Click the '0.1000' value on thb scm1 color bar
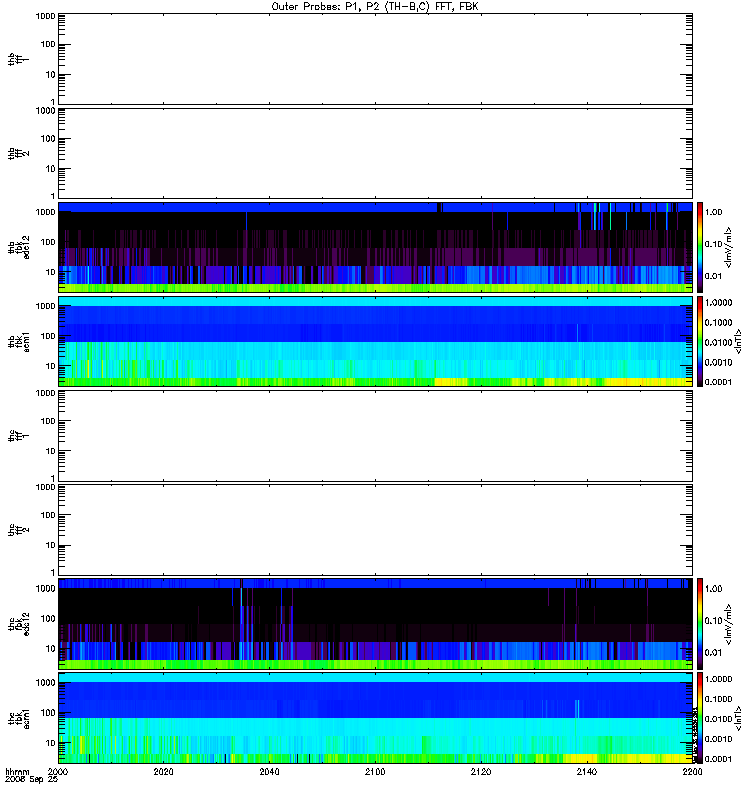The image size is (750, 800). [x=718, y=322]
